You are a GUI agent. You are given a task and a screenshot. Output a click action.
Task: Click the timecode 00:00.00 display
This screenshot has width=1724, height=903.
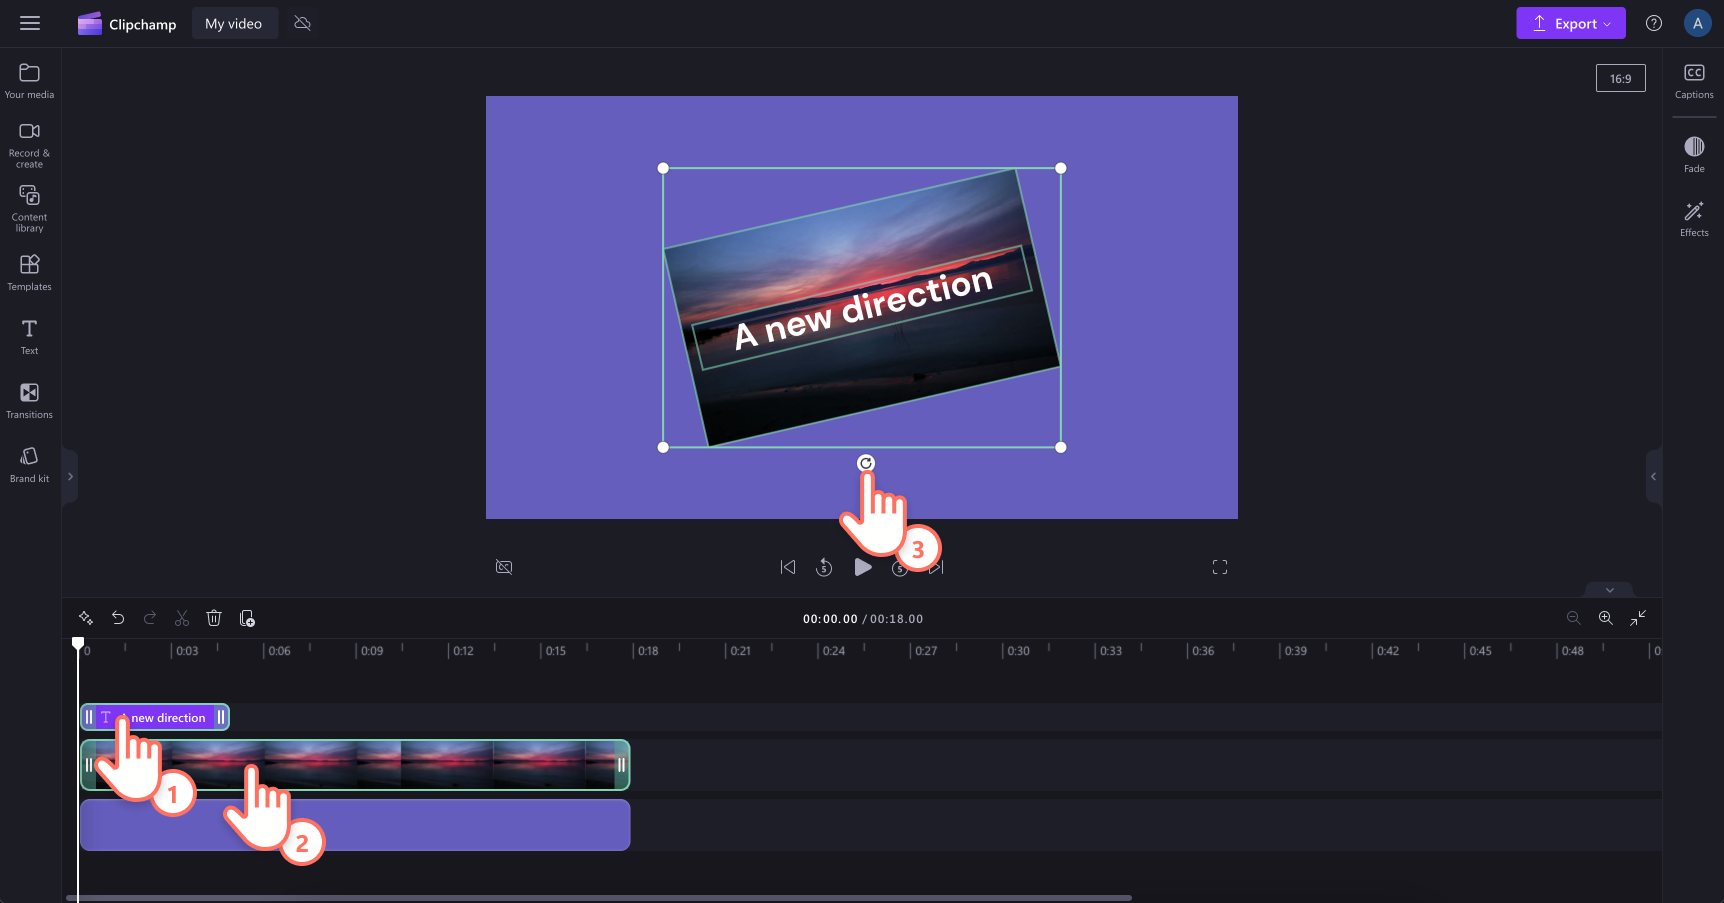pyautogui.click(x=830, y=619)
